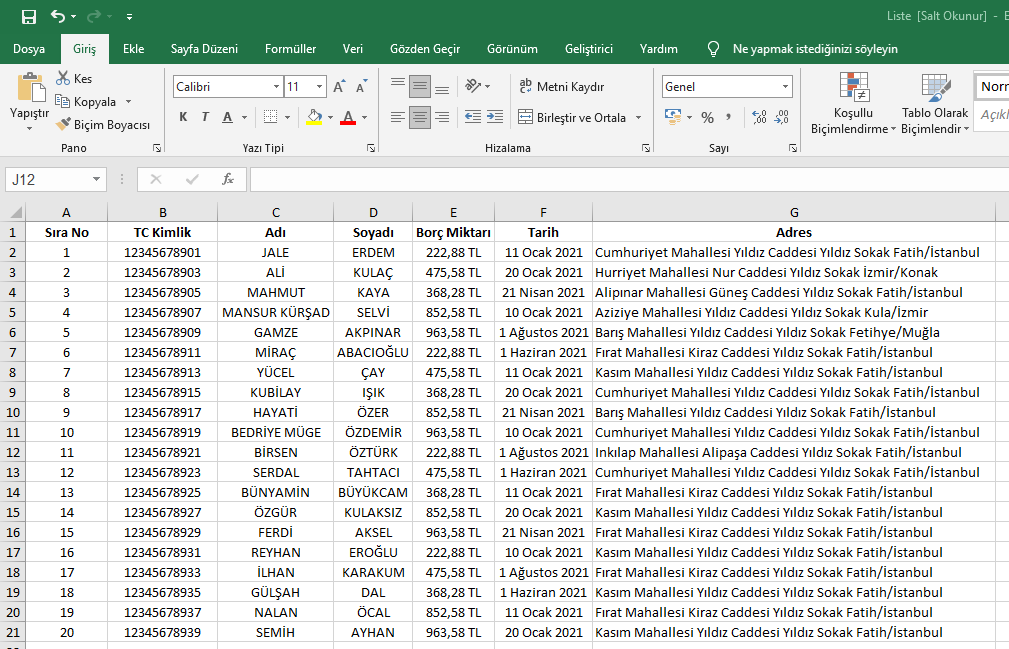This screenshot has height=649, width=1009.
Task: Open the Dosya menu tab
Action: coord(29,49)
